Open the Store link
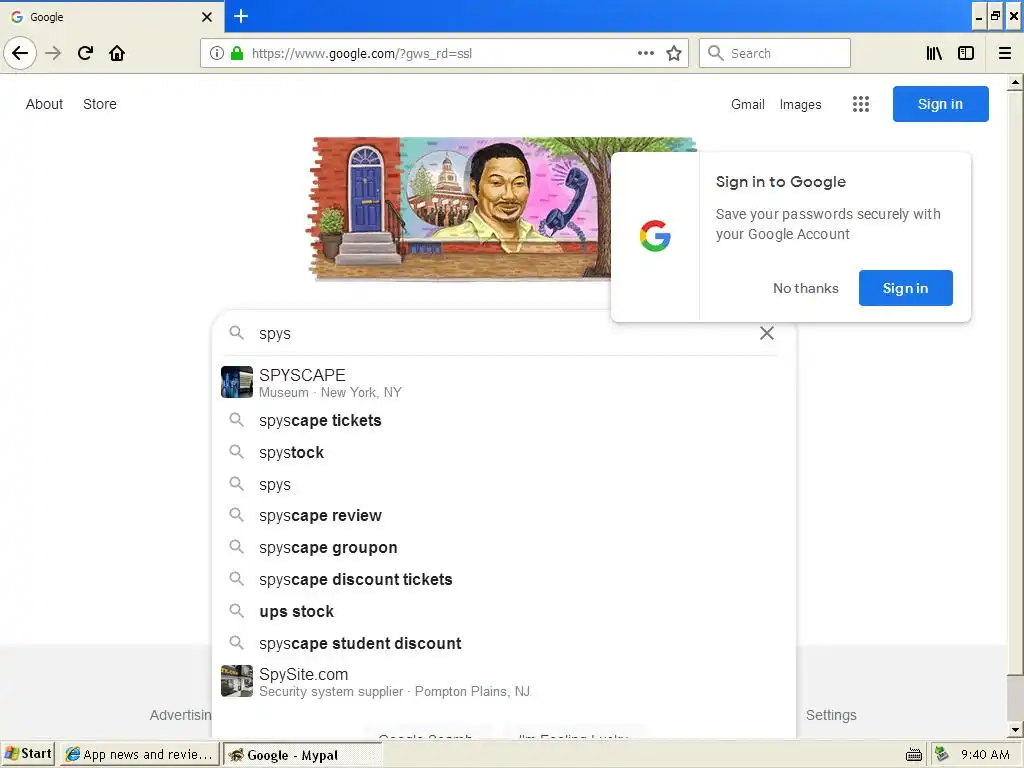Viewport: 1024px width, 768px height. tap(100, 104)
